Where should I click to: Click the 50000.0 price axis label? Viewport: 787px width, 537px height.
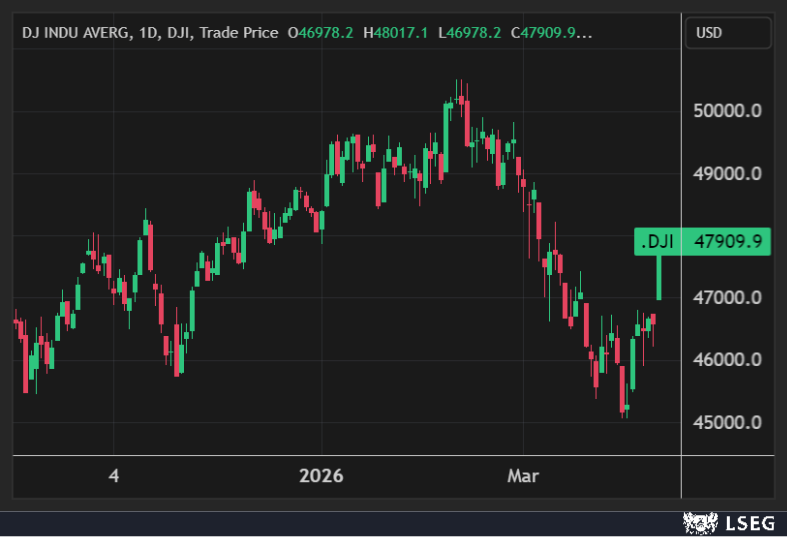coord(727,111)
